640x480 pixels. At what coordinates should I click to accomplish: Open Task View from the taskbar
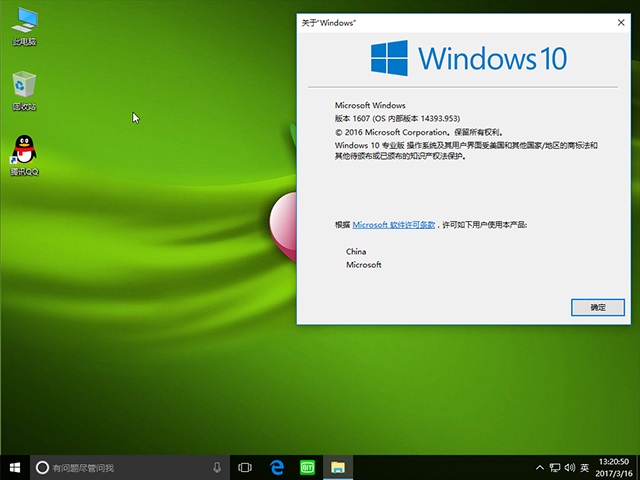[x=245, y=467]
